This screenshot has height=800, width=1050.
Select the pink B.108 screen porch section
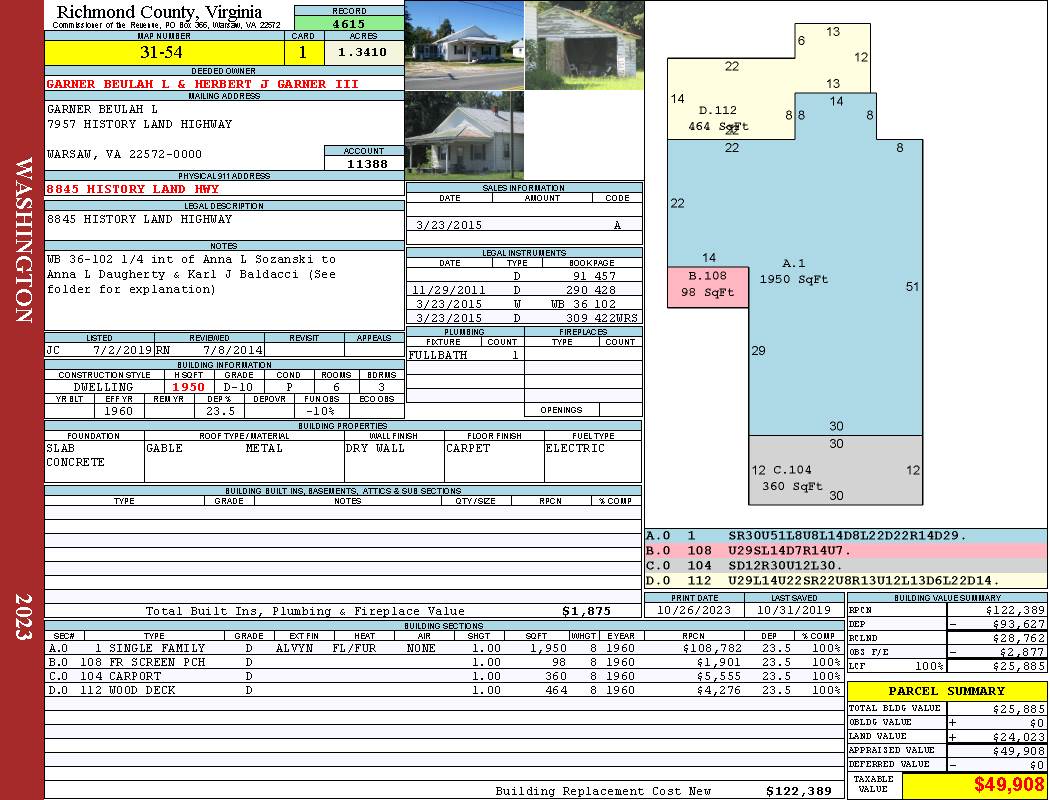708,287
